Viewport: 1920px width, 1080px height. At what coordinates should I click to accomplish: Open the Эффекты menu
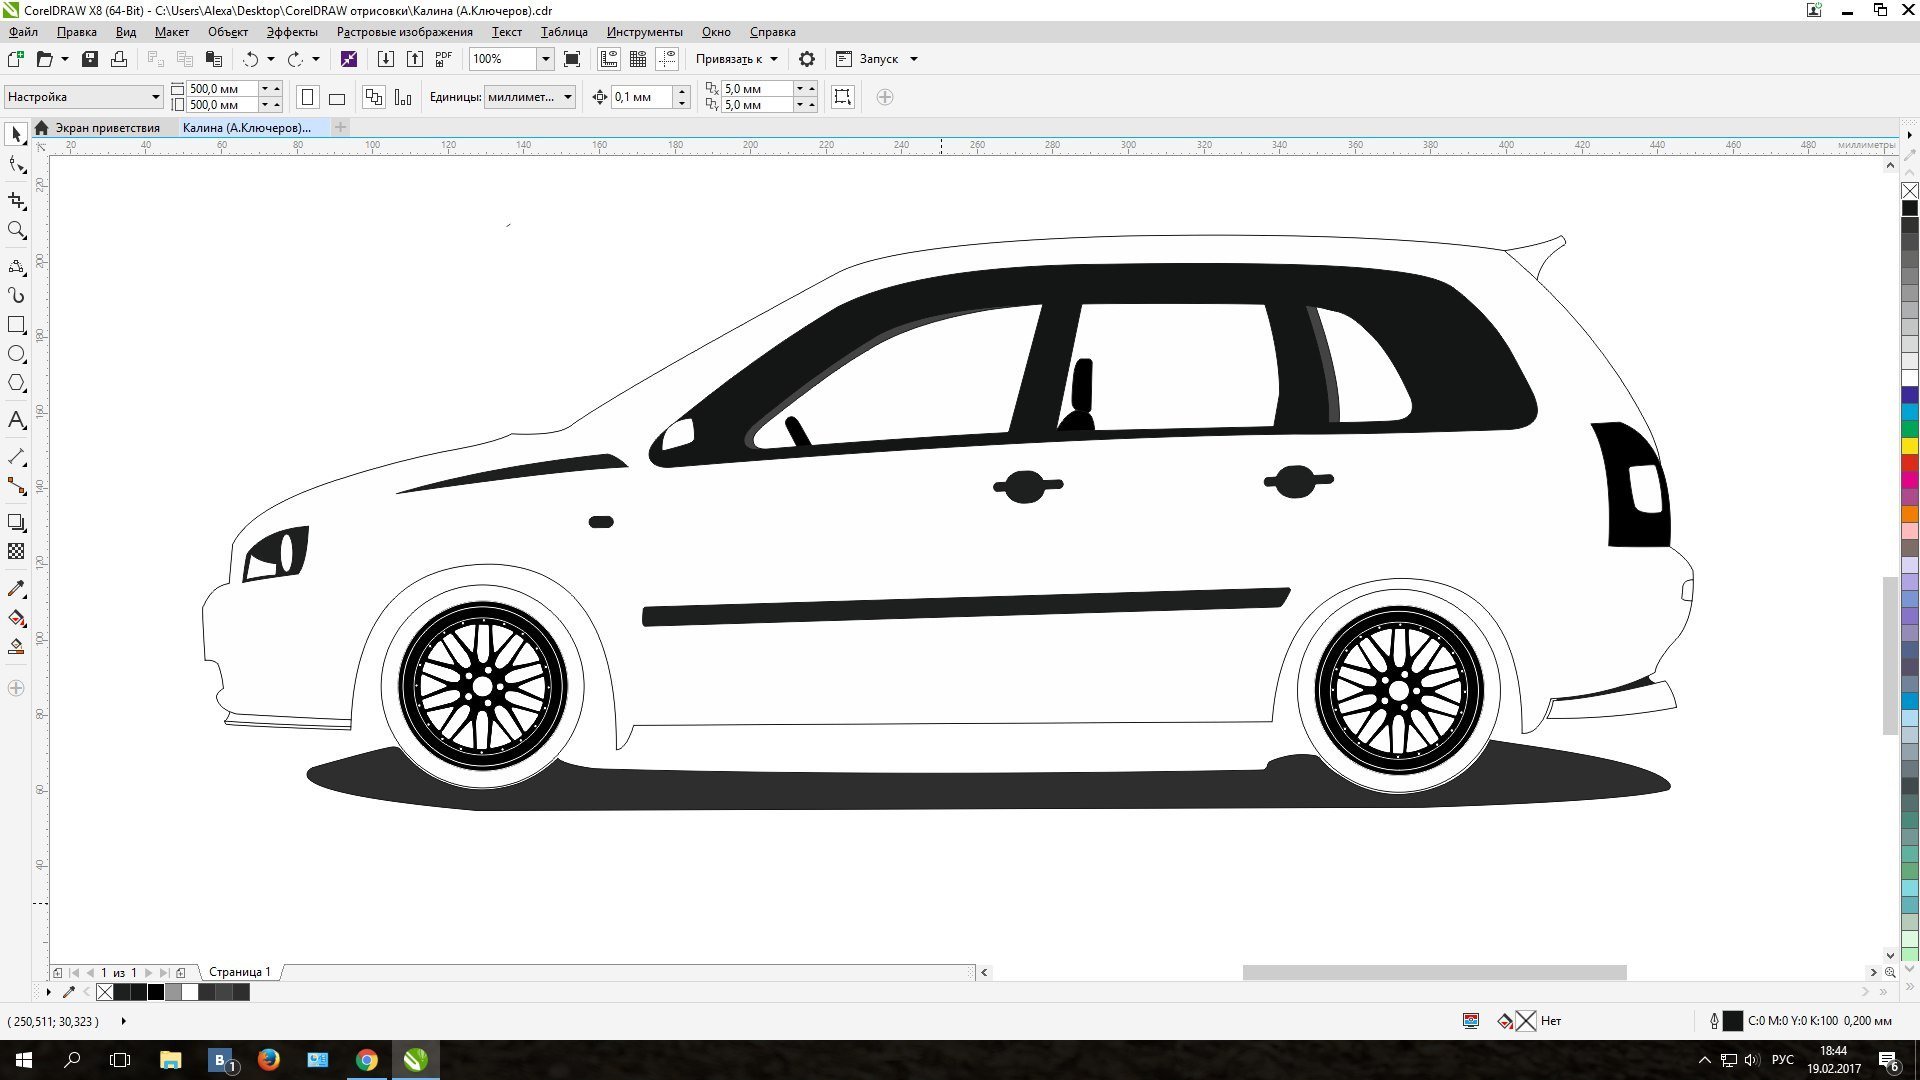point(292,32)
